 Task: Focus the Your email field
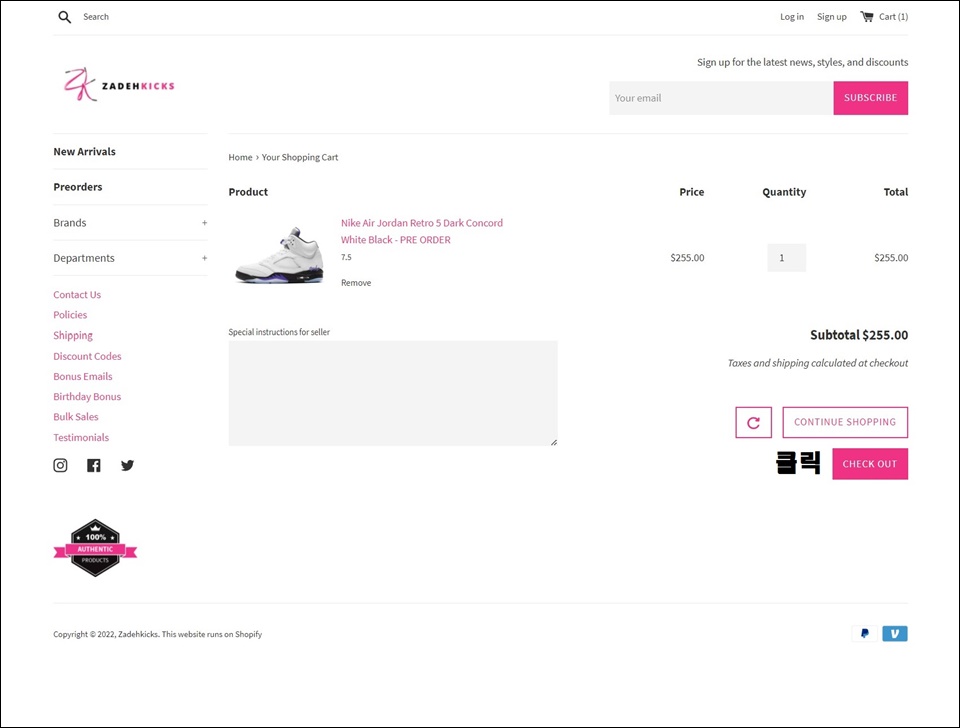721,98
